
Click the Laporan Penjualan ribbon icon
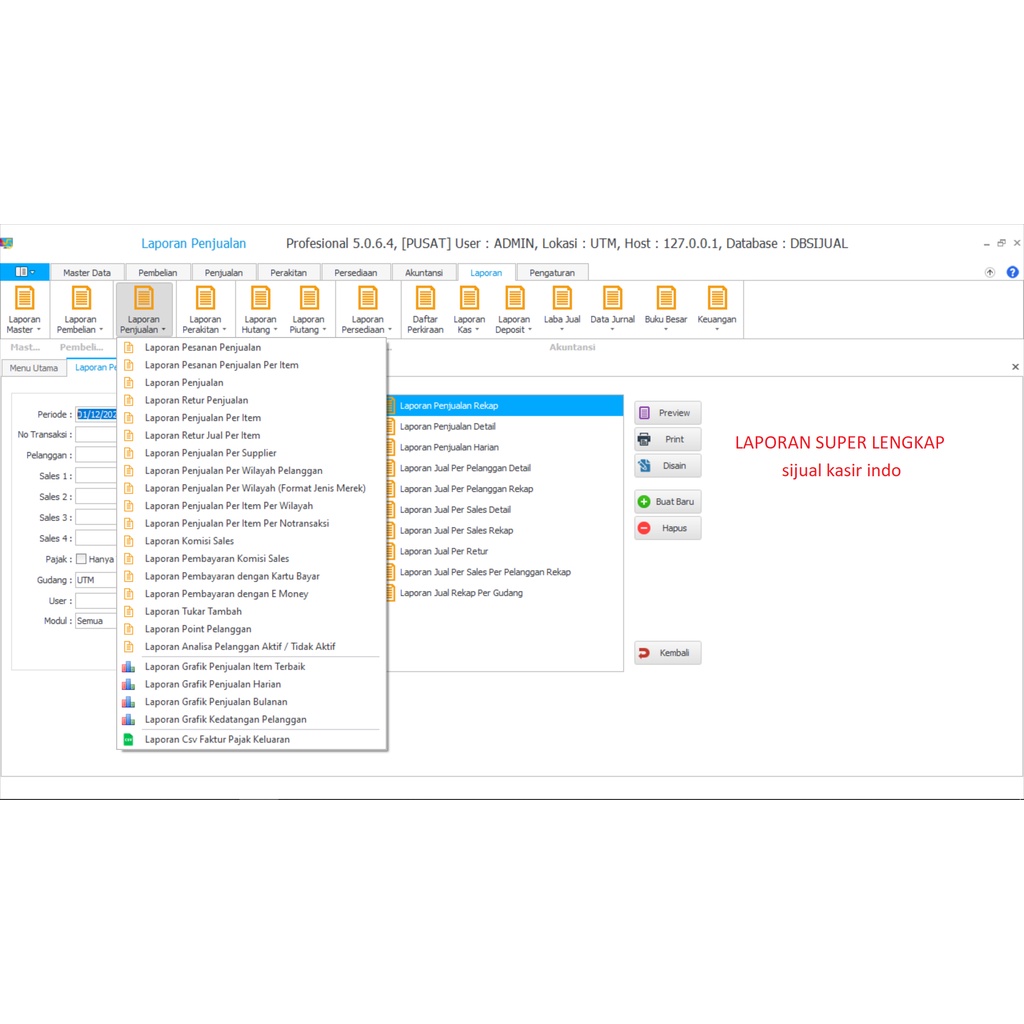144,310
